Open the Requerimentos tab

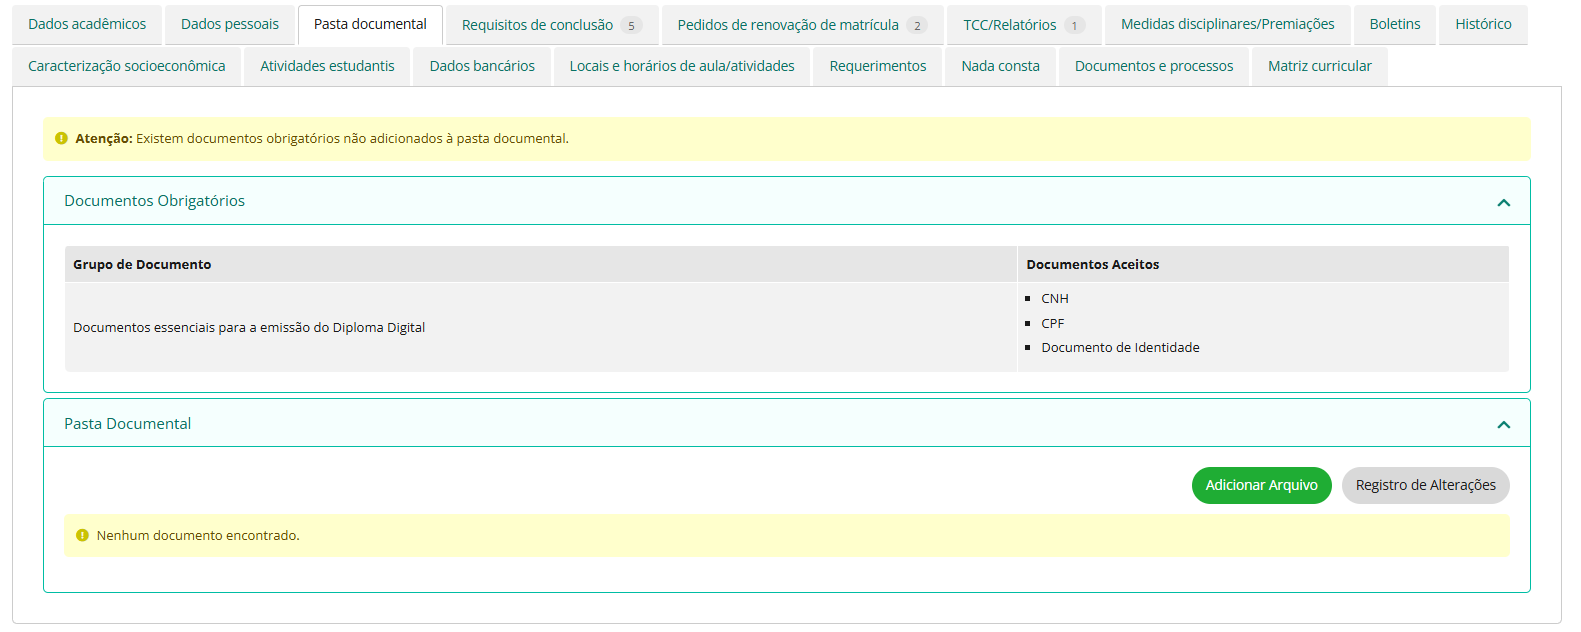pyautogui.click(x=877, y=66)
